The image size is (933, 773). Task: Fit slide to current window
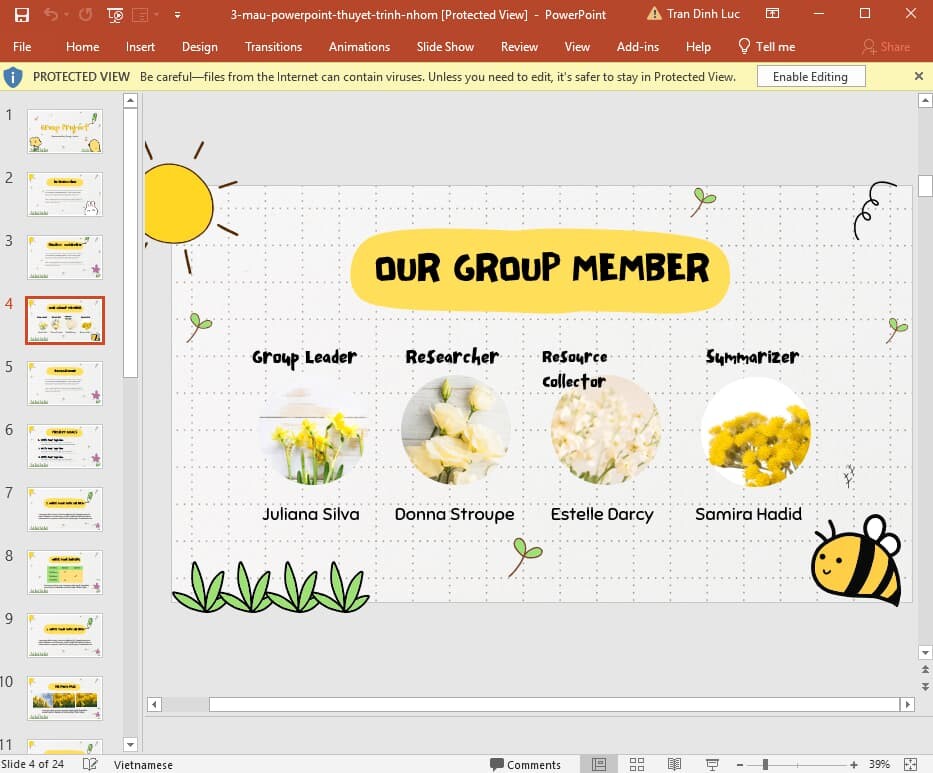911,764
